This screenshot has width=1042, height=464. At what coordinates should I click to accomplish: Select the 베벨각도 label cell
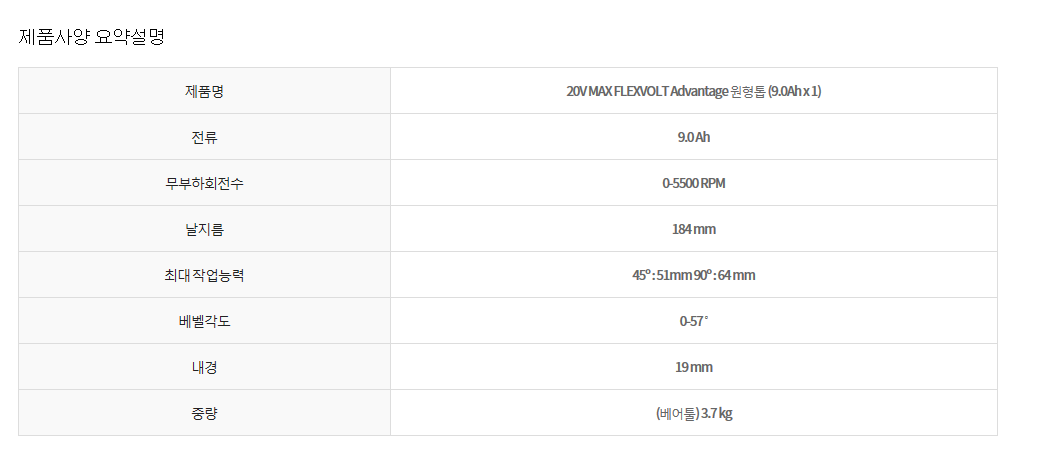click(204, 321)
